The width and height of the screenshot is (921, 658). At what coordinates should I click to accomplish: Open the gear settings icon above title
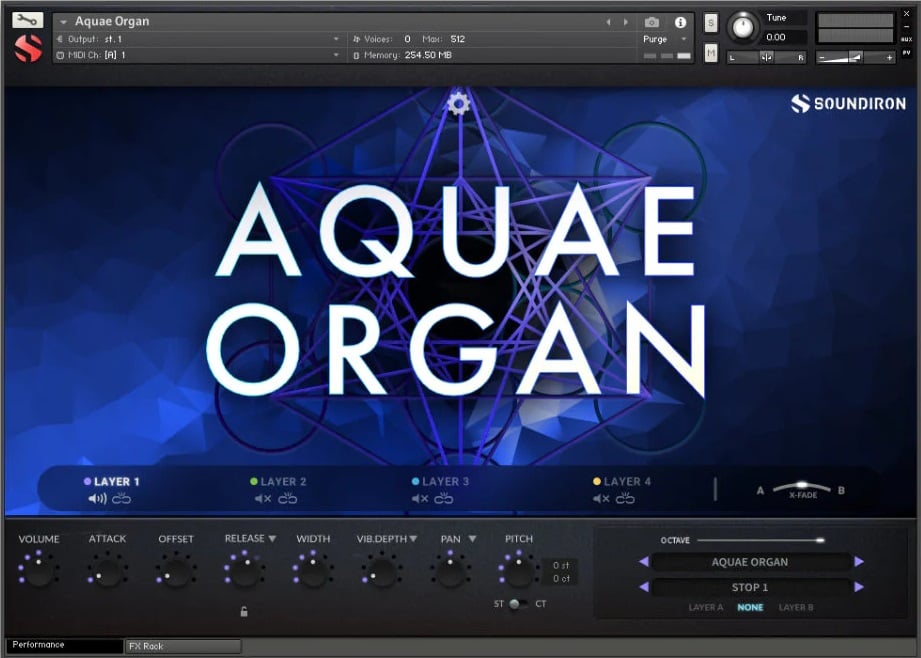coord(458,104)
